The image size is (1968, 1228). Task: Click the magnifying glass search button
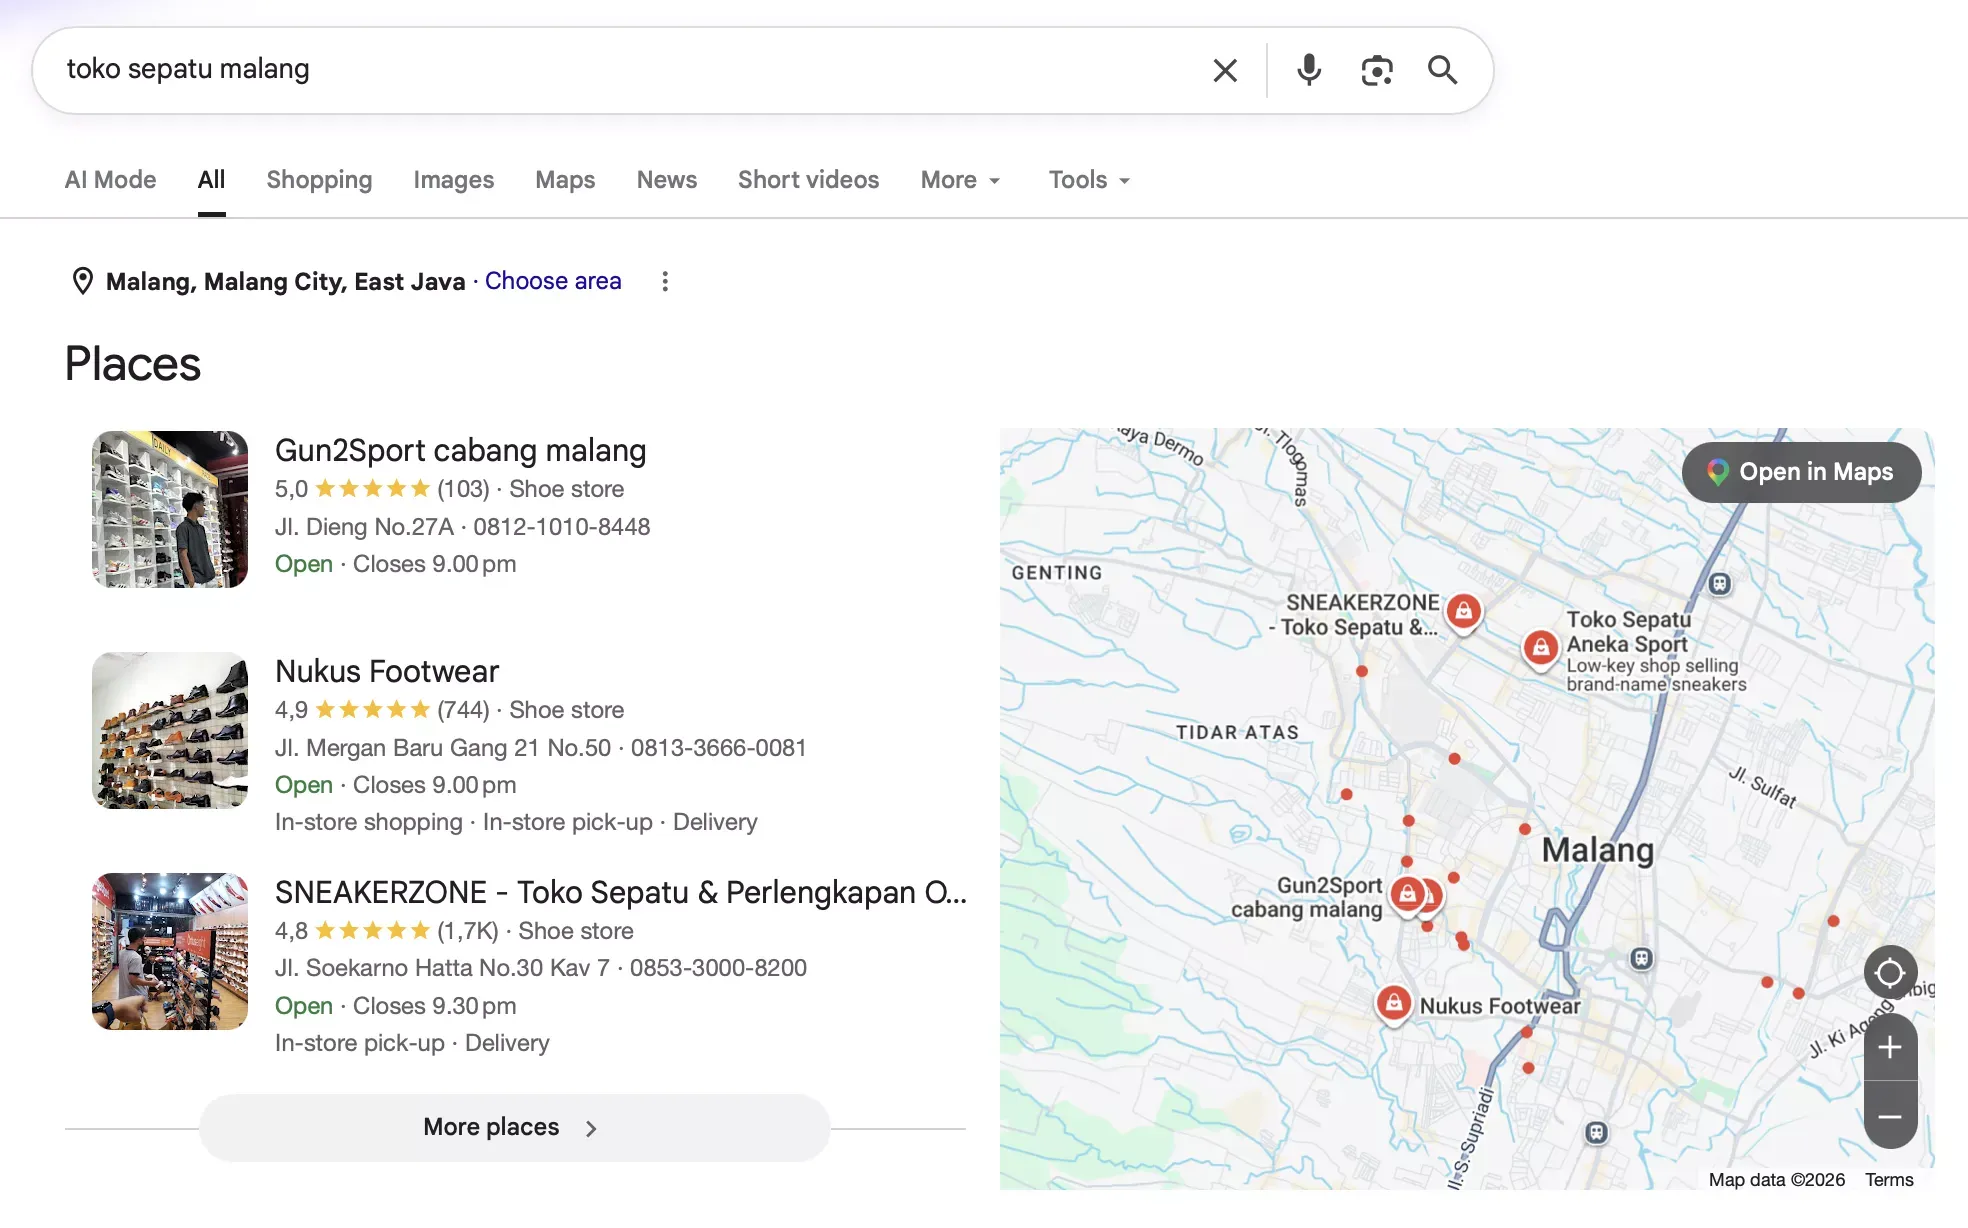click(1442, 70)
